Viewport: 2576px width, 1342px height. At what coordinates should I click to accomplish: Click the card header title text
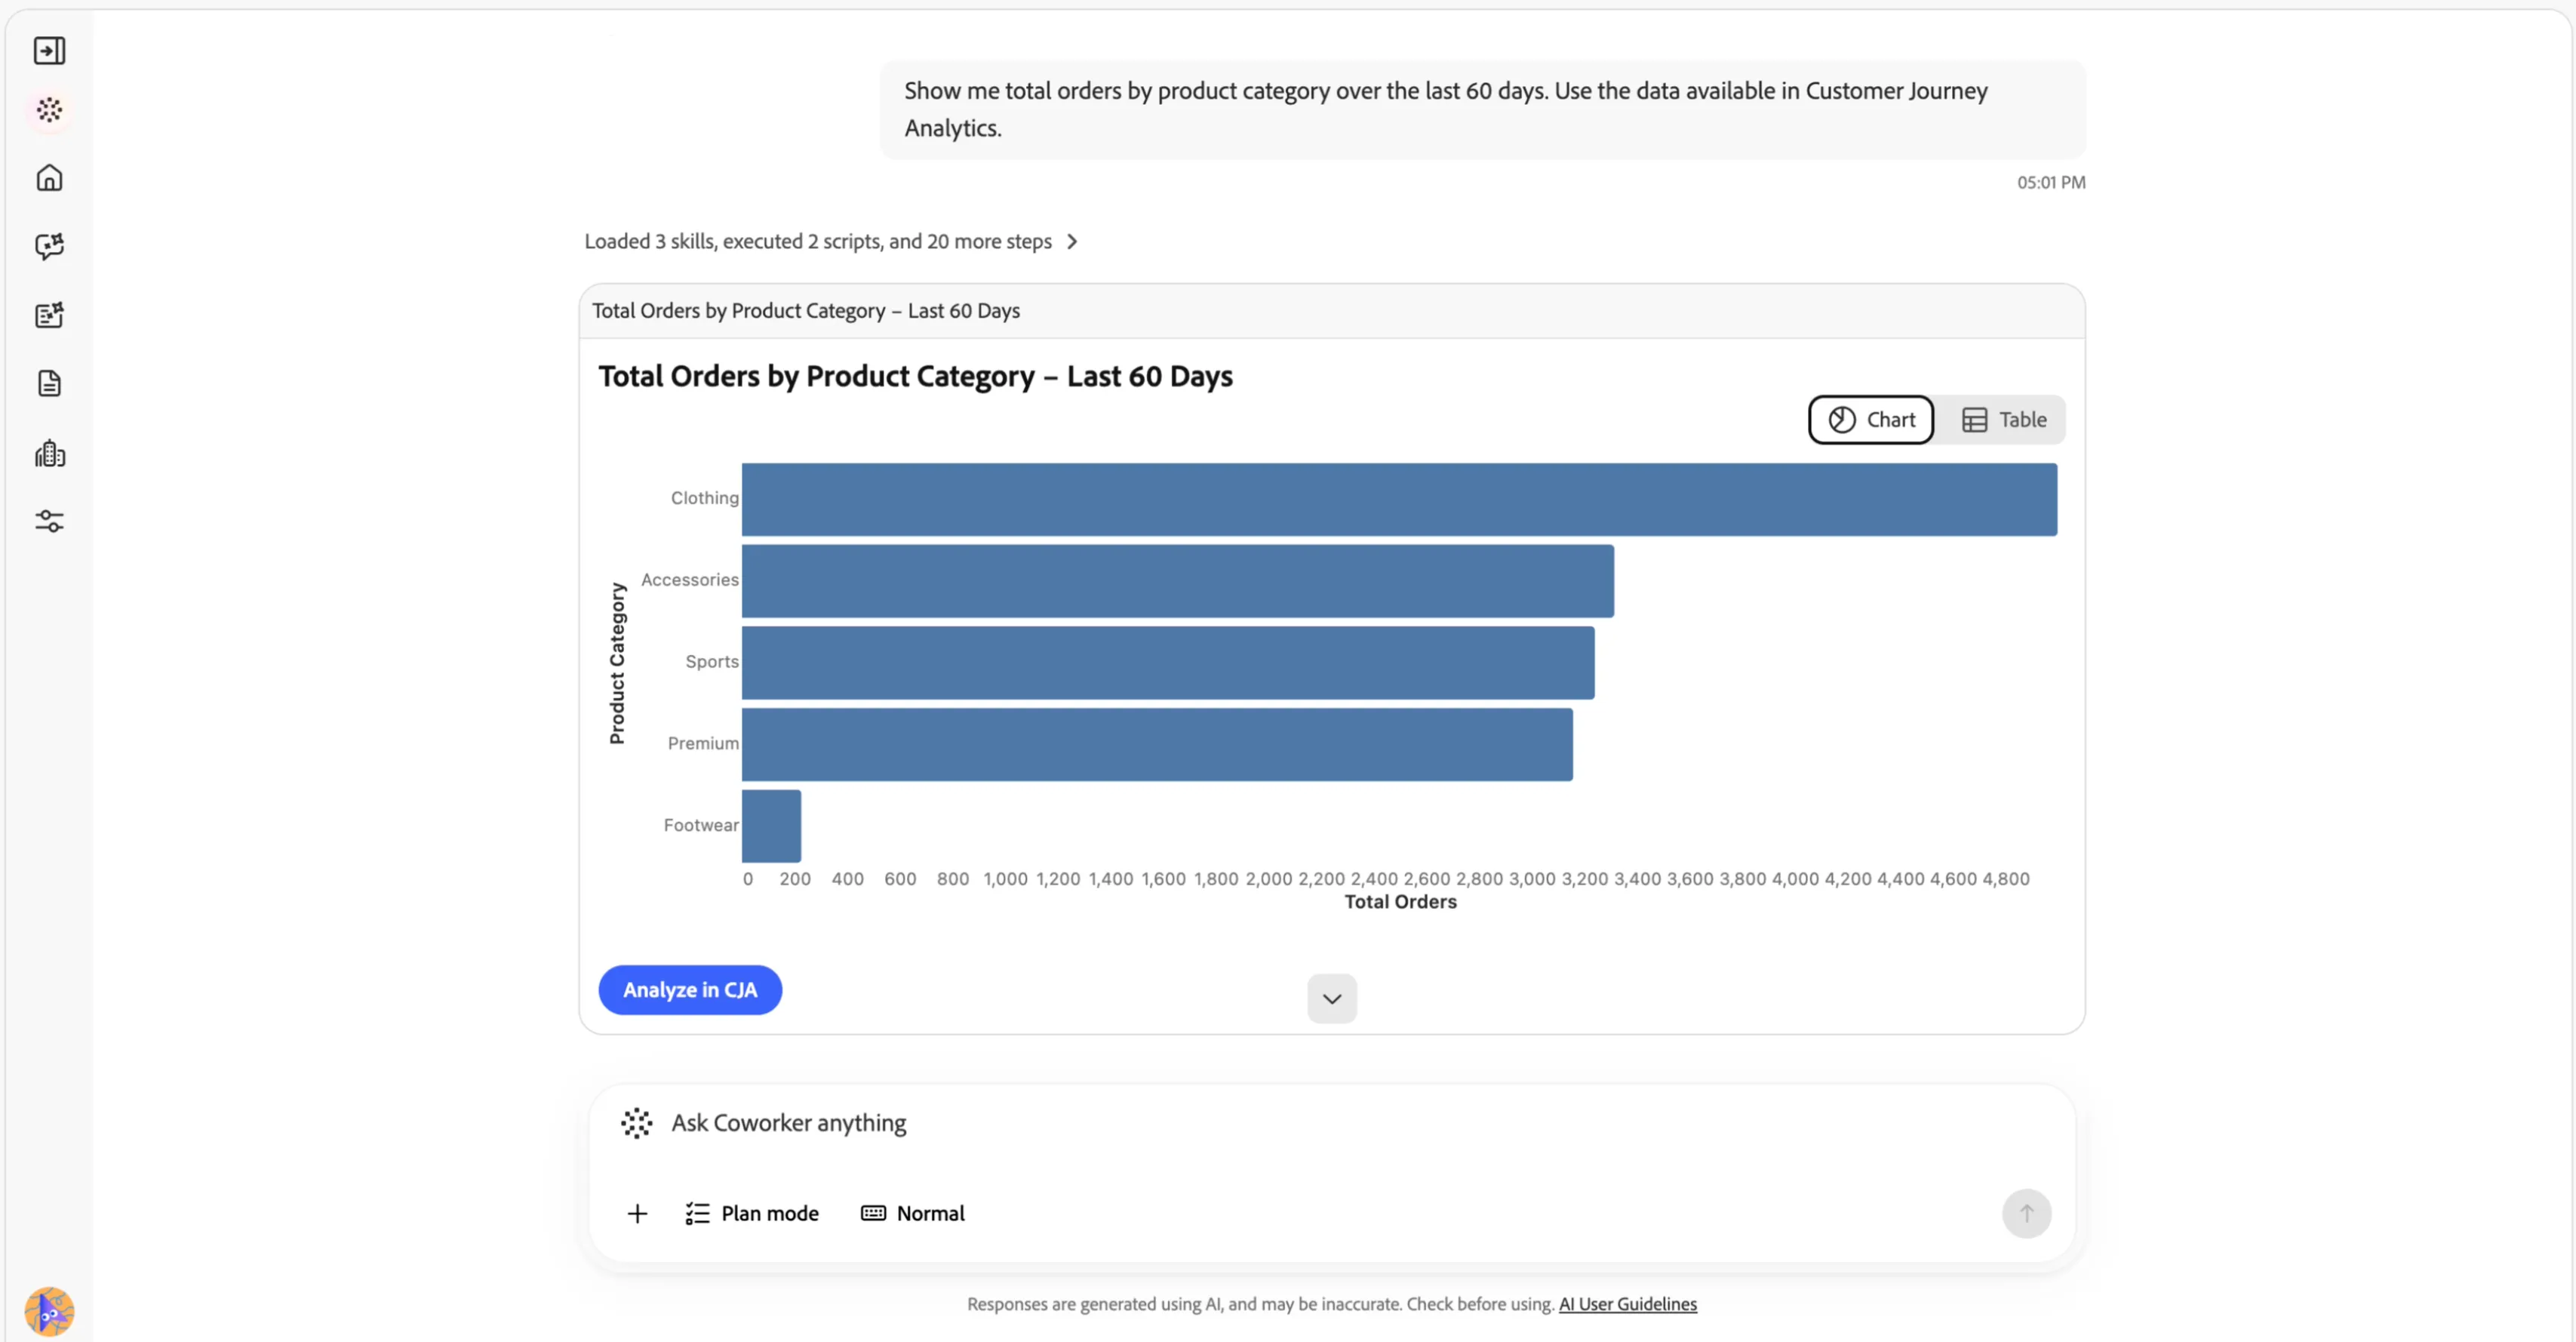pyautogui.click(x=805, y=311)
